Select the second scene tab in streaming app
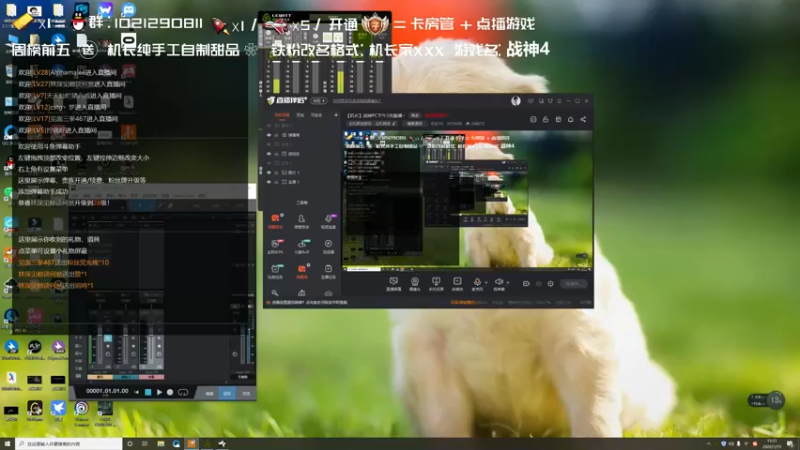Image resolution: width=800 pixels, height=450 pixels. coord(301,115)
